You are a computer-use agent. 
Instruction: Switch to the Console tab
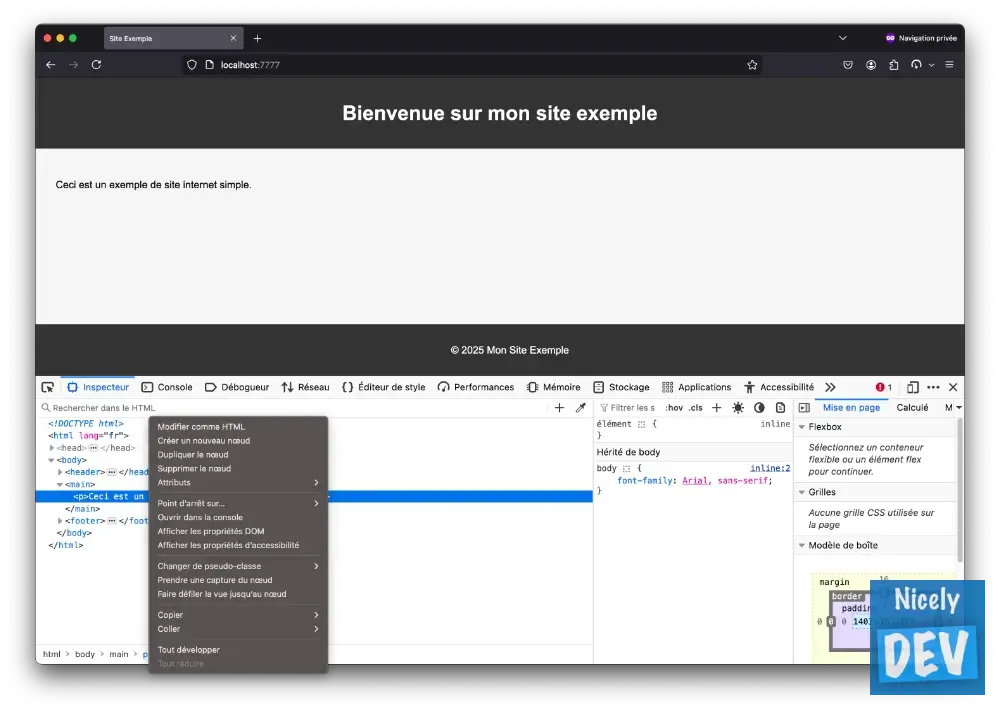coord(167,387)
